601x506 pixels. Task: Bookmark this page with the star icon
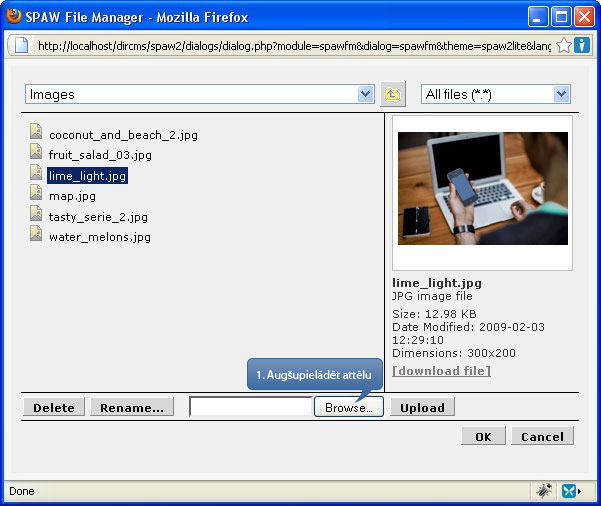click(x=563, y=46)
